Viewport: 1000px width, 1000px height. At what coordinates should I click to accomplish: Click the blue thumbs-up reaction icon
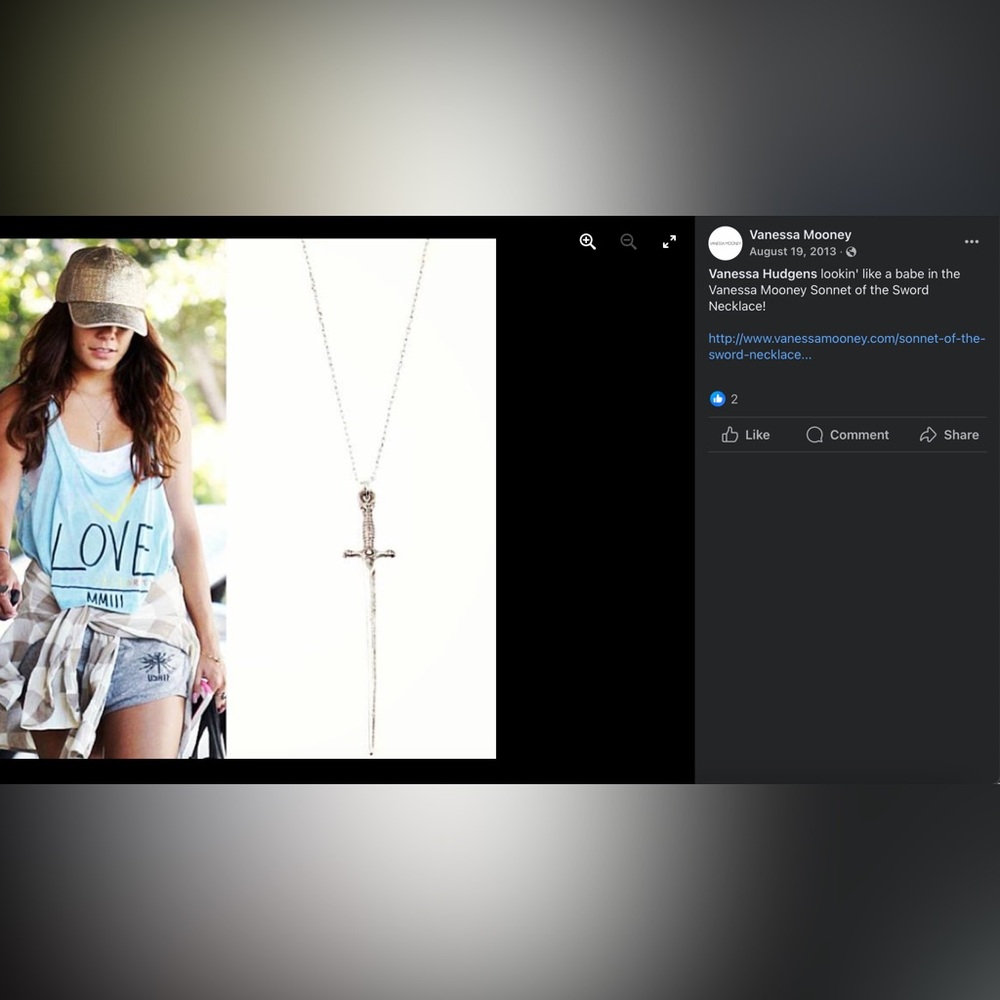point(717,399)
